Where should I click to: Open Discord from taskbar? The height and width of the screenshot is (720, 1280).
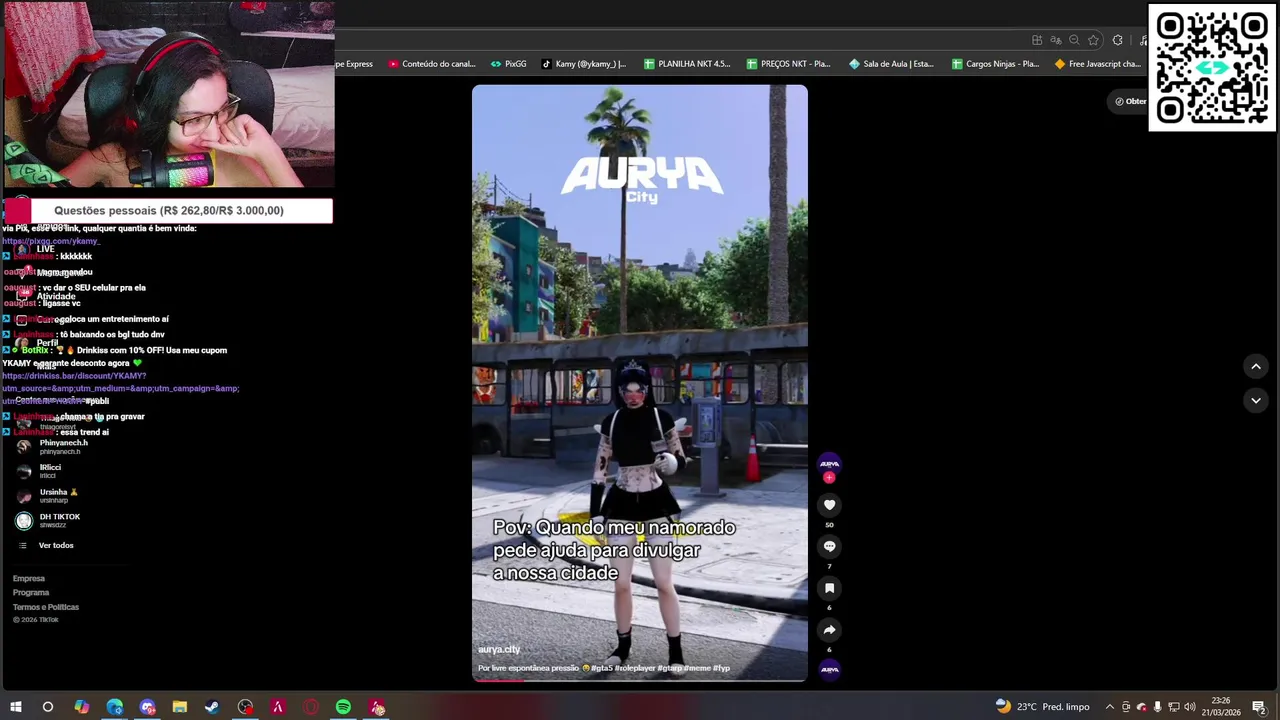coord(147,707)
